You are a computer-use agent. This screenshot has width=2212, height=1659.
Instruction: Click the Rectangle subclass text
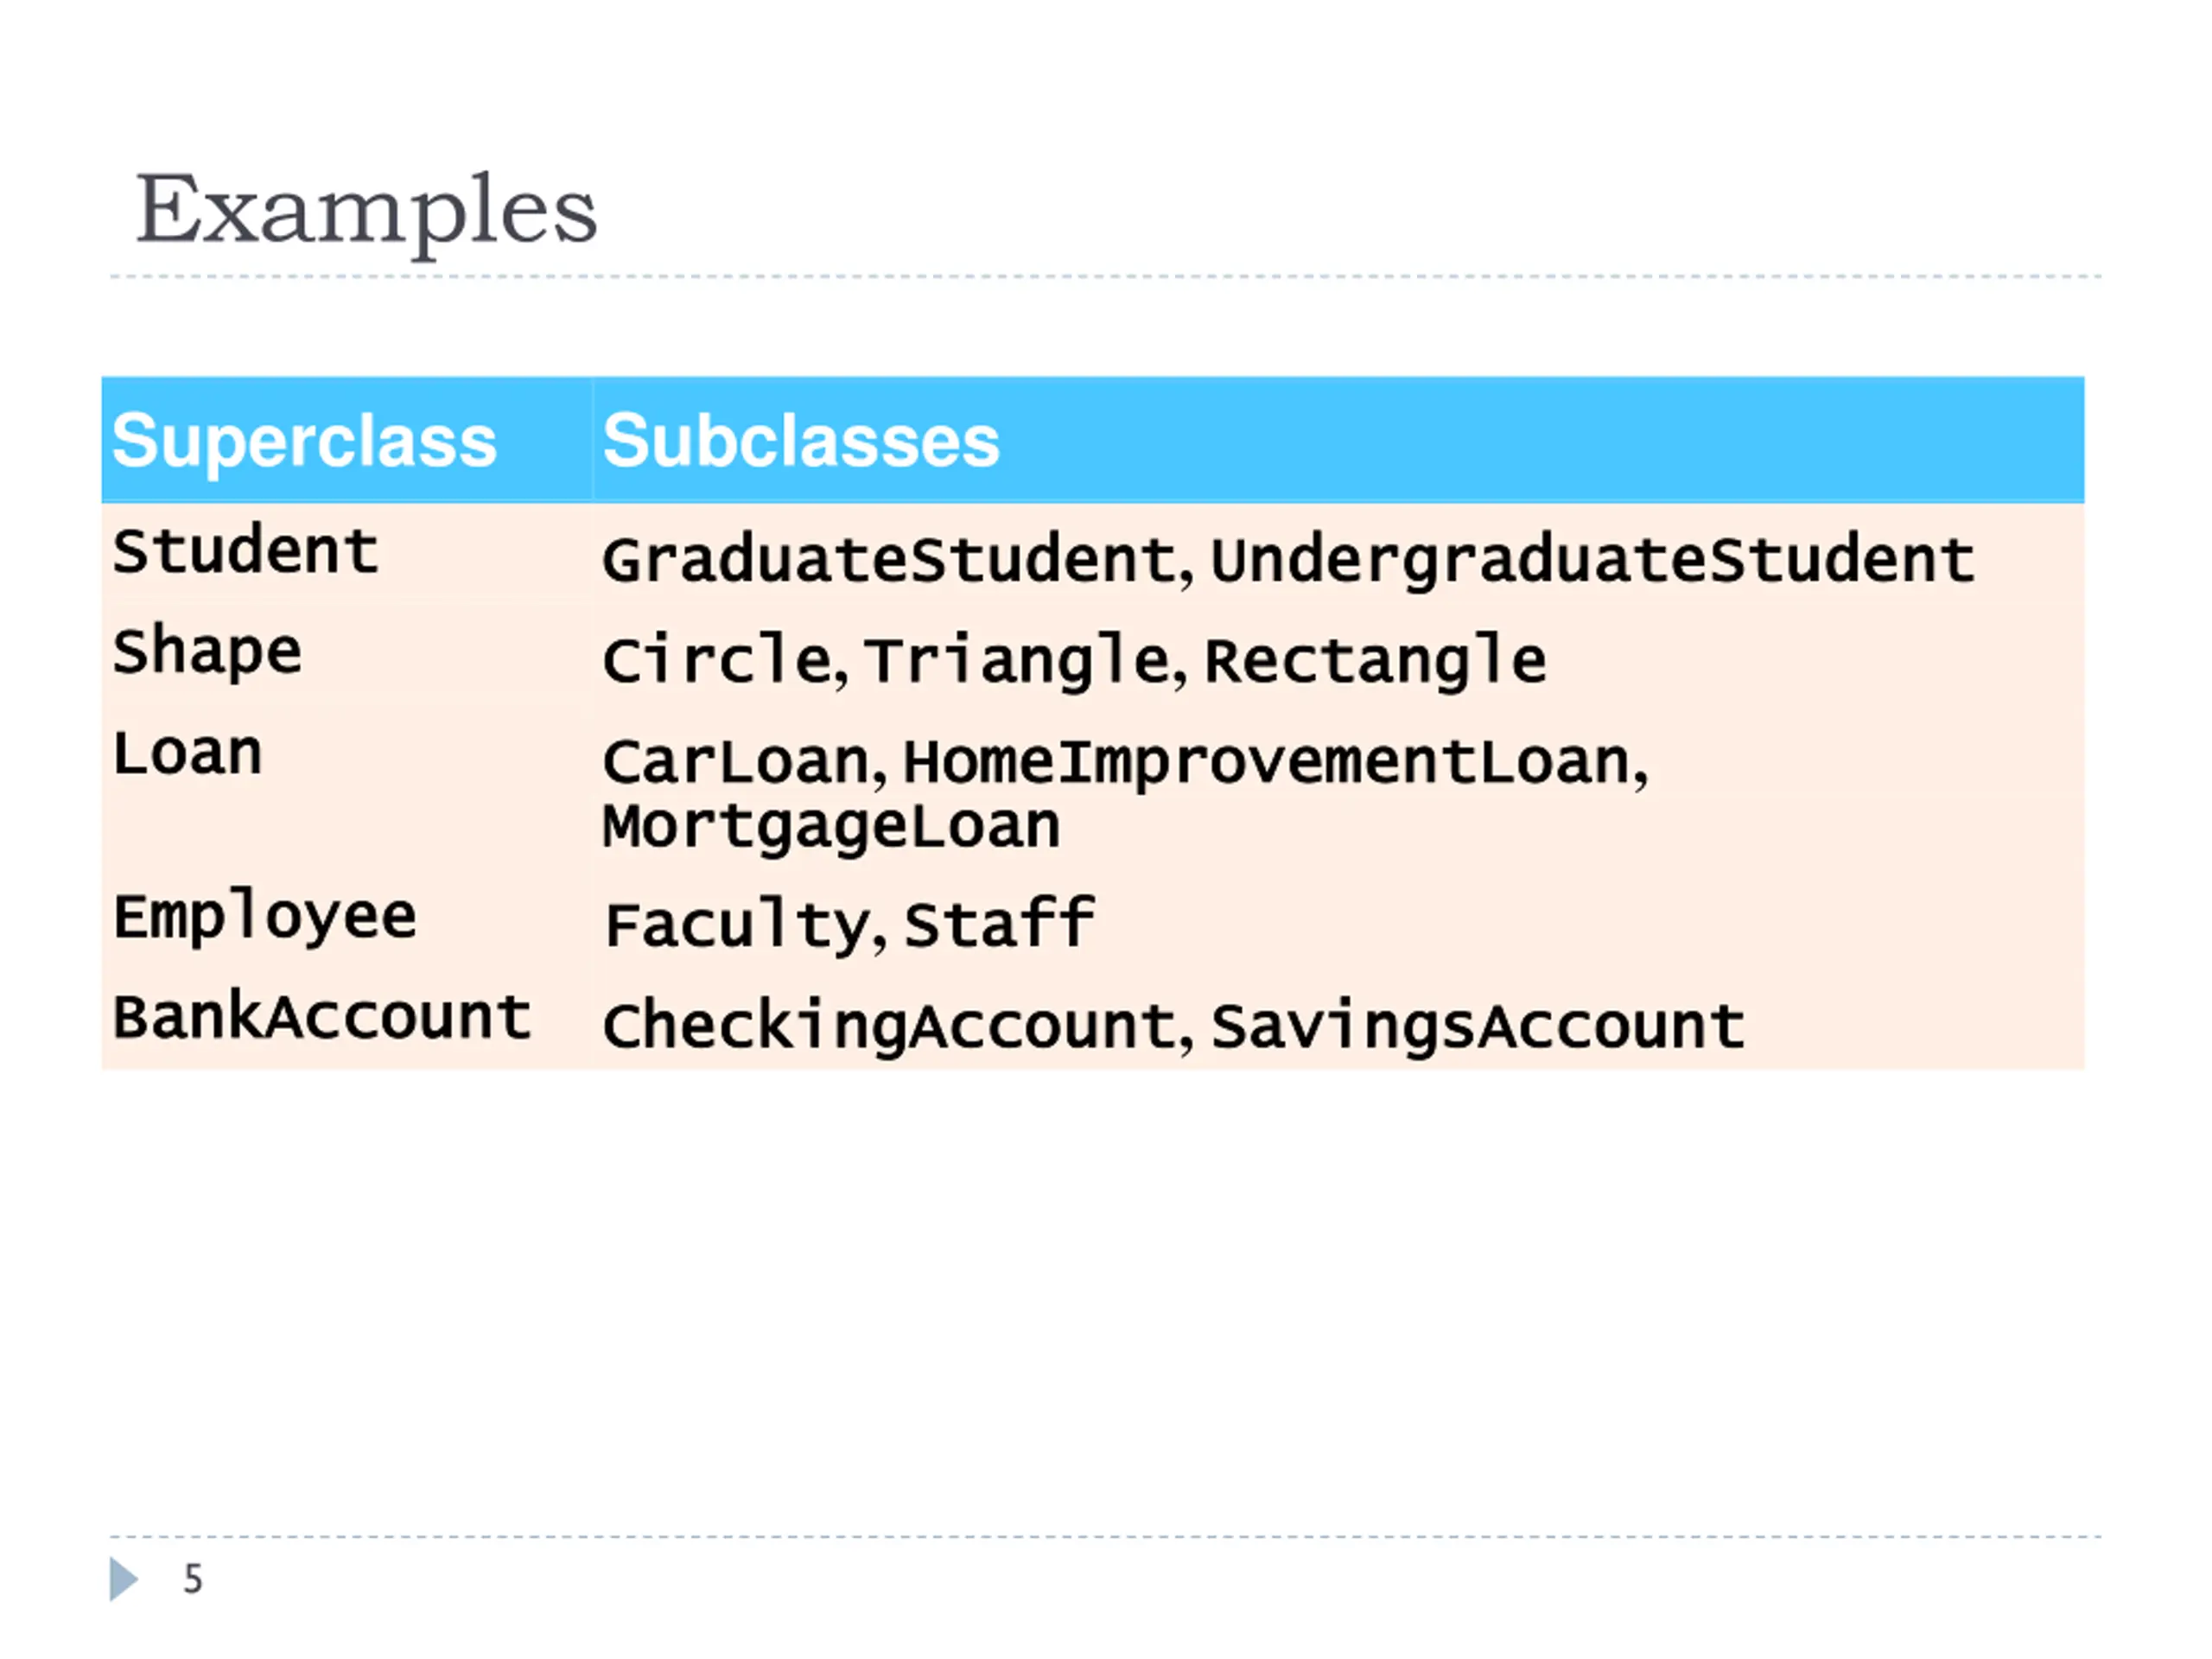(1375, 661)
